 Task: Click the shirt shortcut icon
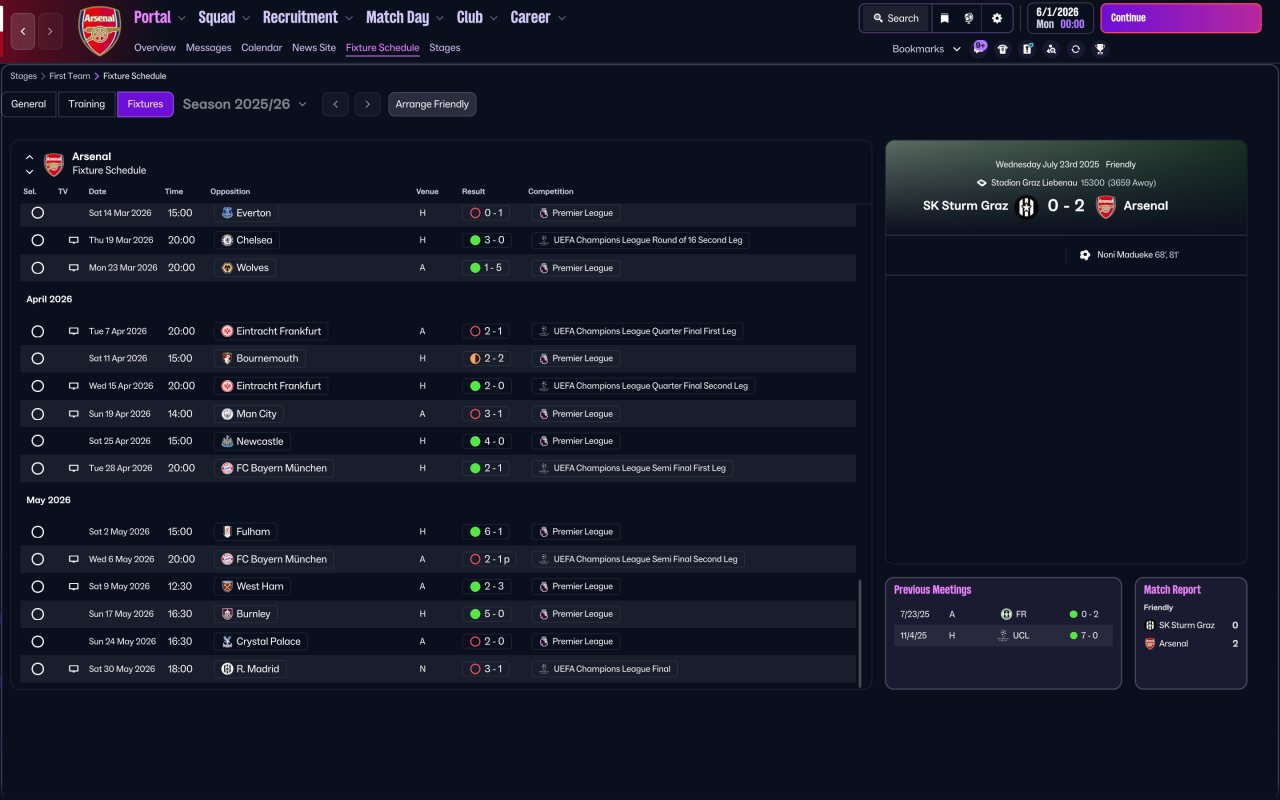(1003, 49)
